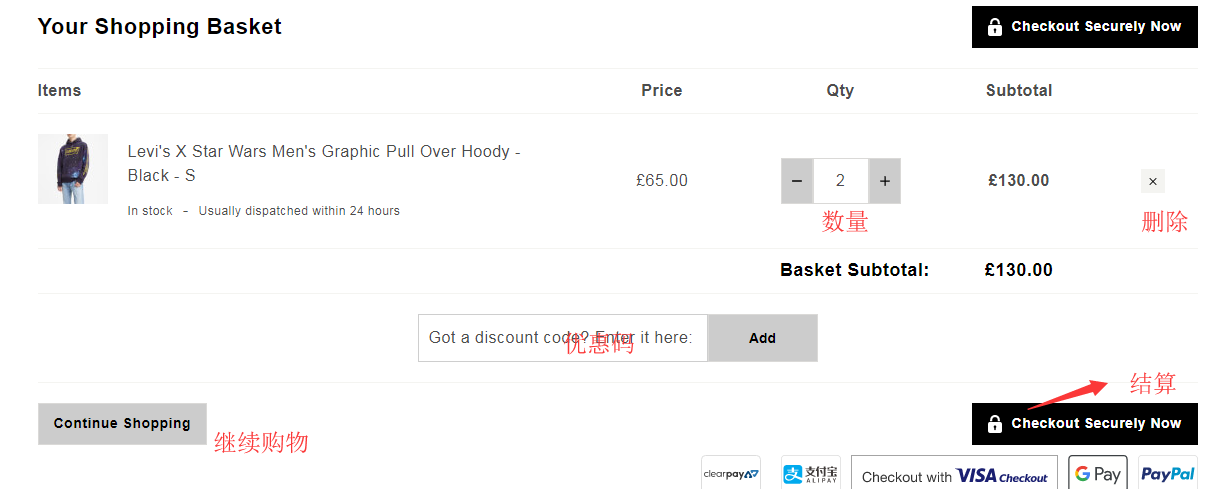Click the Continue Shopping button
This screenshot has height=489, width=1211.
(x=122, y=424)
